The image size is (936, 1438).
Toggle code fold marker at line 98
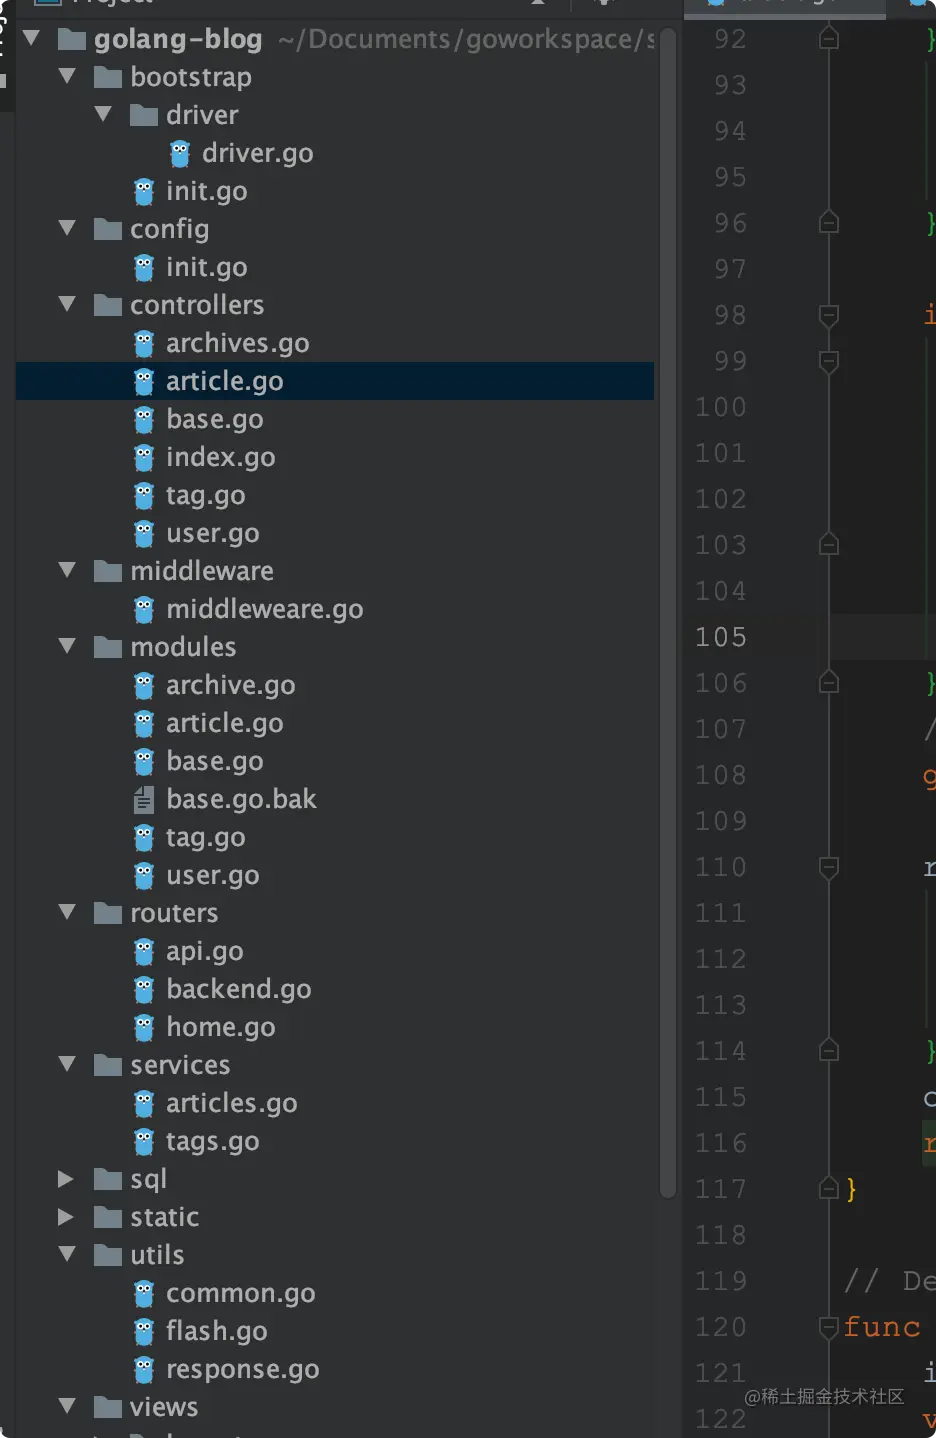coord(829,316)
